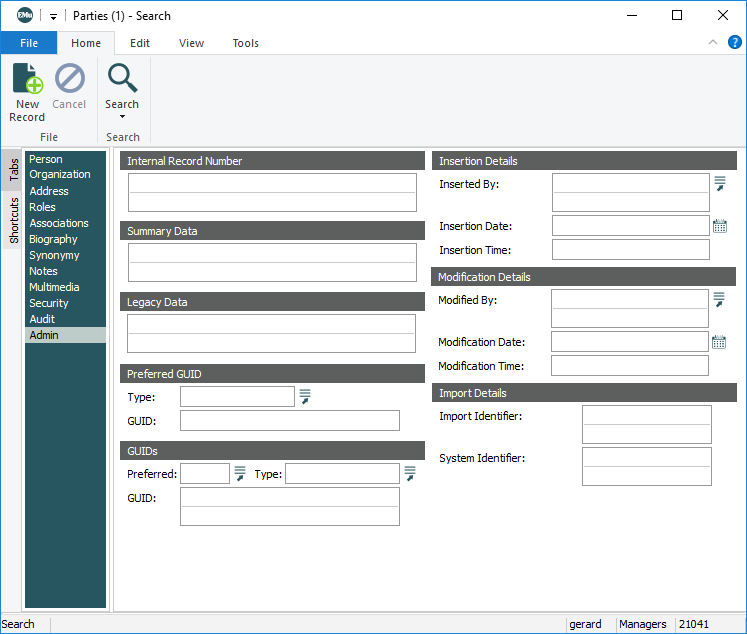This screenshot has width=747, height=634.
Task: Switch to the Tools ribbon tab
Action: click(245, 43)
